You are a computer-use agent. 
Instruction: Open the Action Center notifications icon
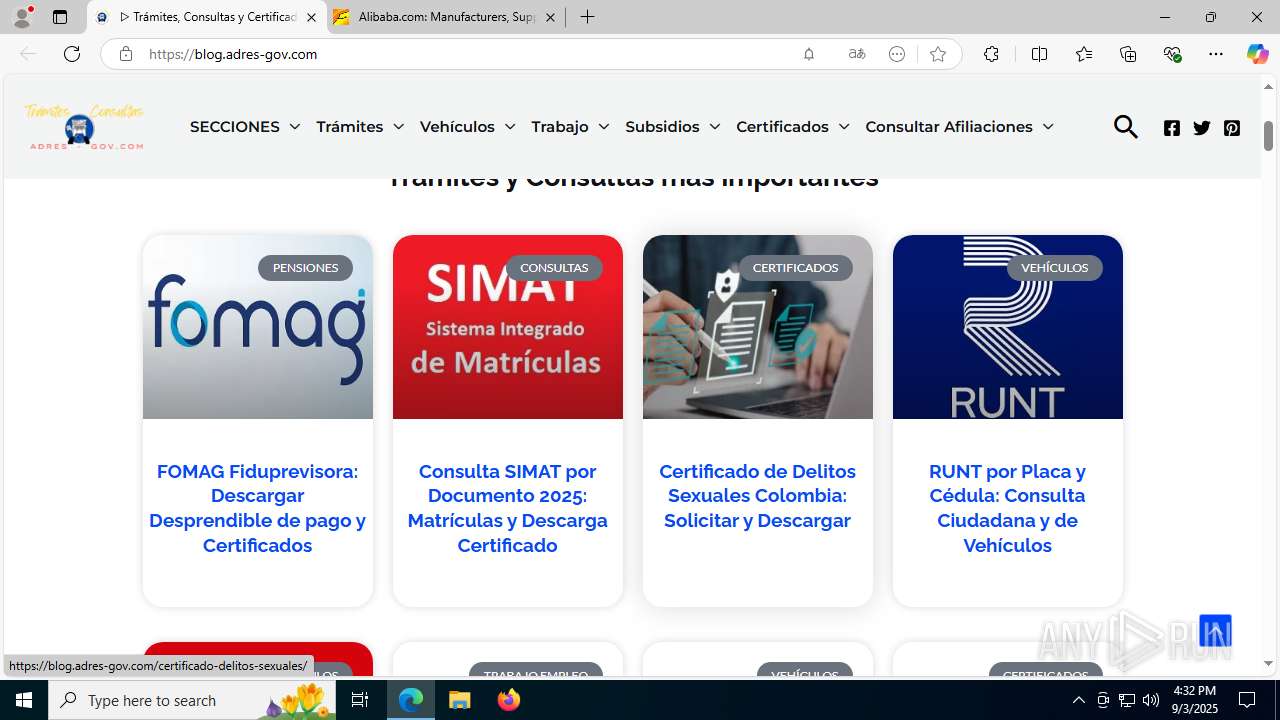click(x=1247, y=700)
